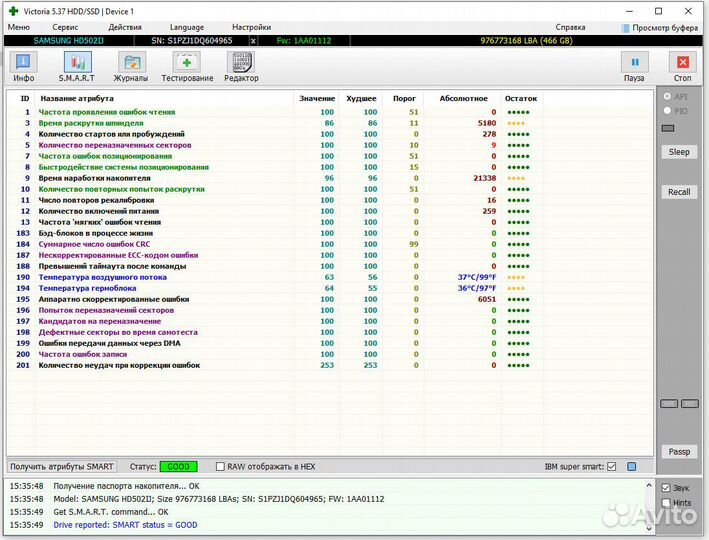Select the API radio button

click(667, 97)
